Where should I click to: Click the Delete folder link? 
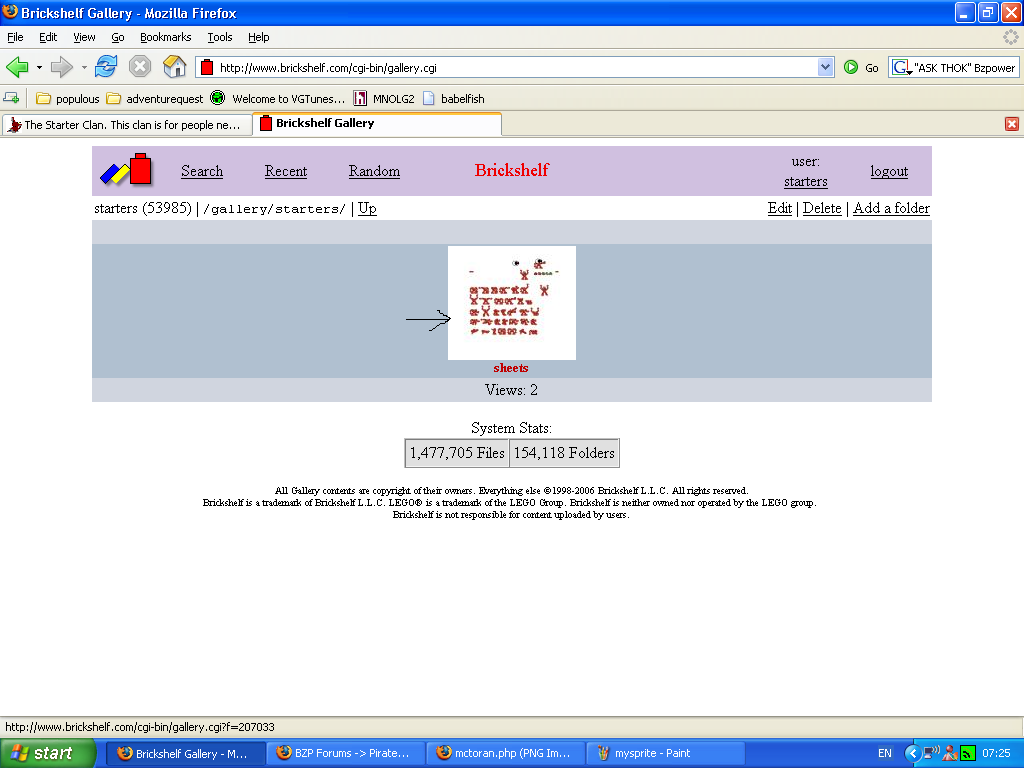(x=822, y=208)
